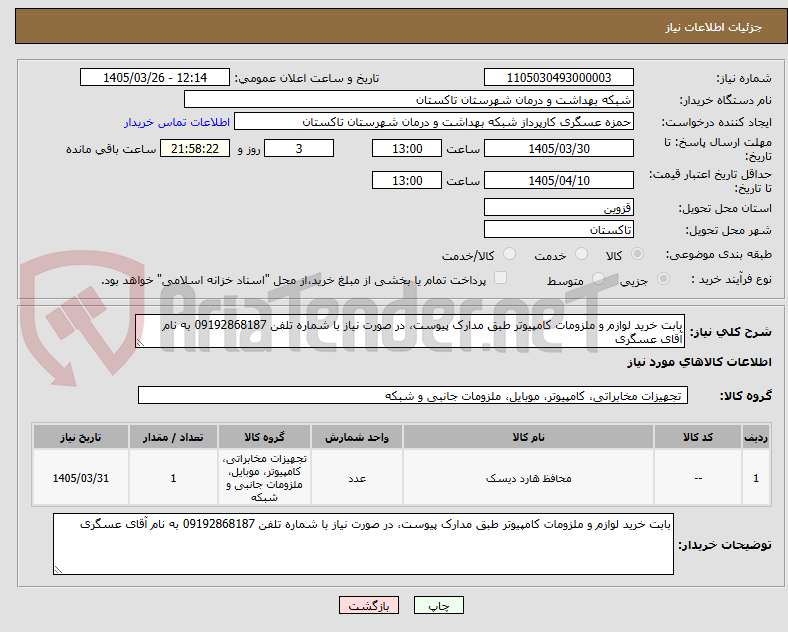Click the buyer organization name field

coord(409,99)
